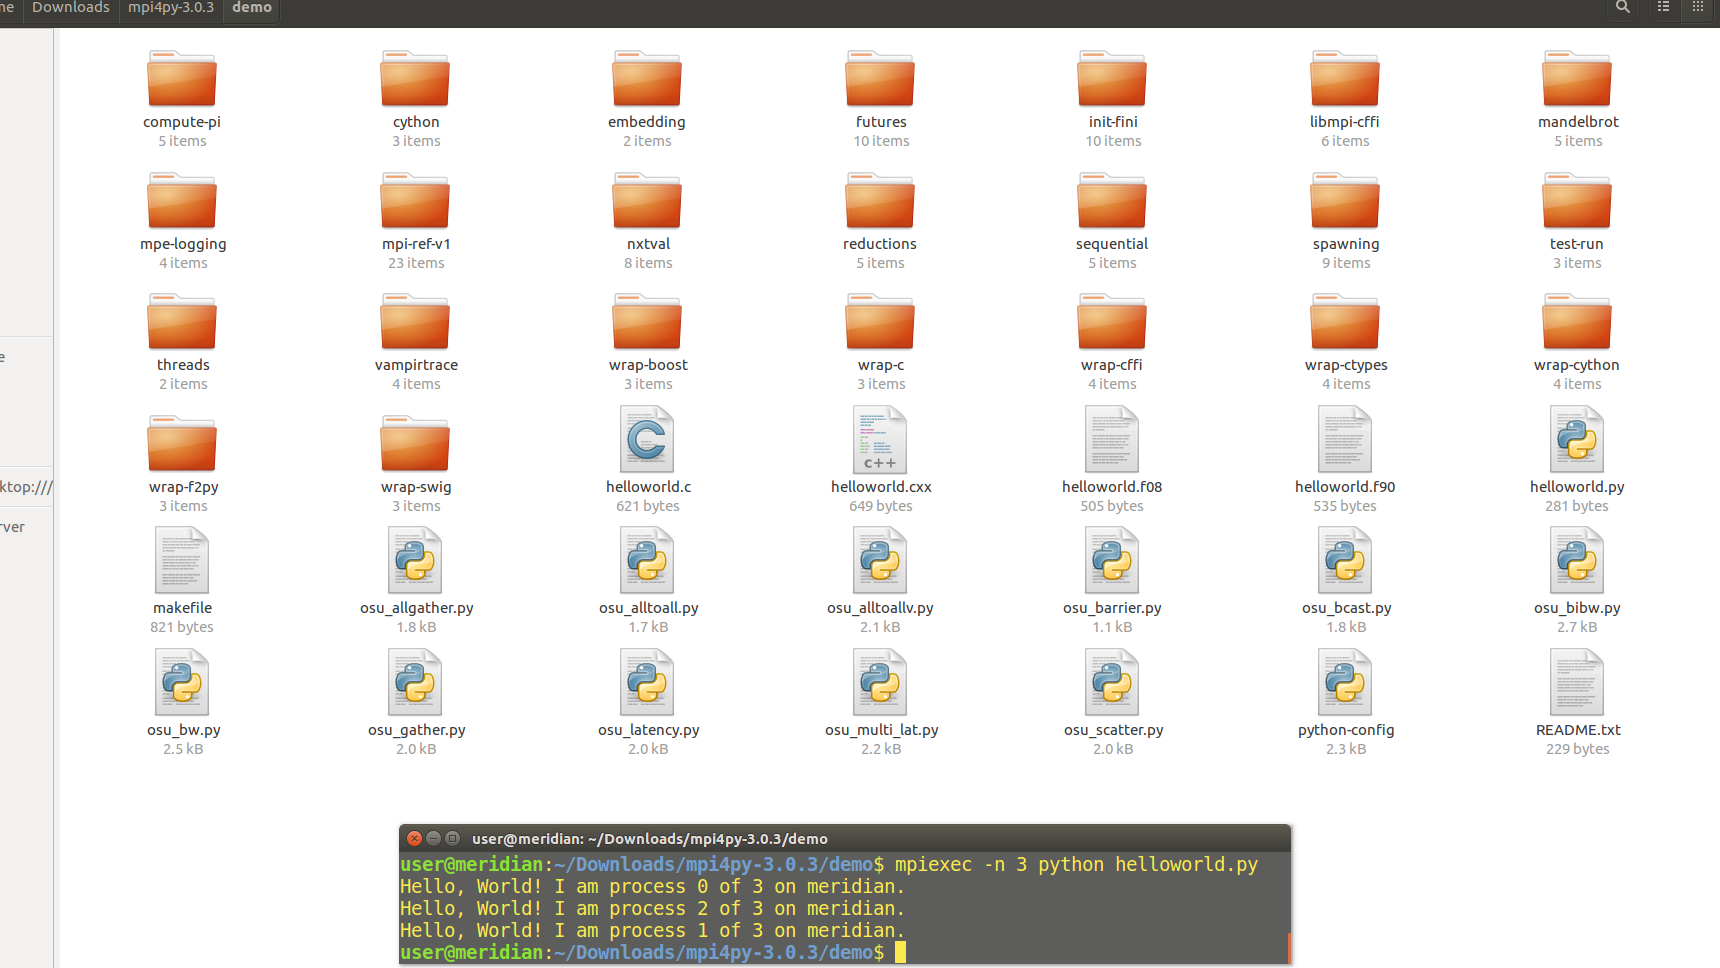Viewport: 1720px width, 968px height.
Task: Open the wrap-c folder
Action: tap(880, 322)
